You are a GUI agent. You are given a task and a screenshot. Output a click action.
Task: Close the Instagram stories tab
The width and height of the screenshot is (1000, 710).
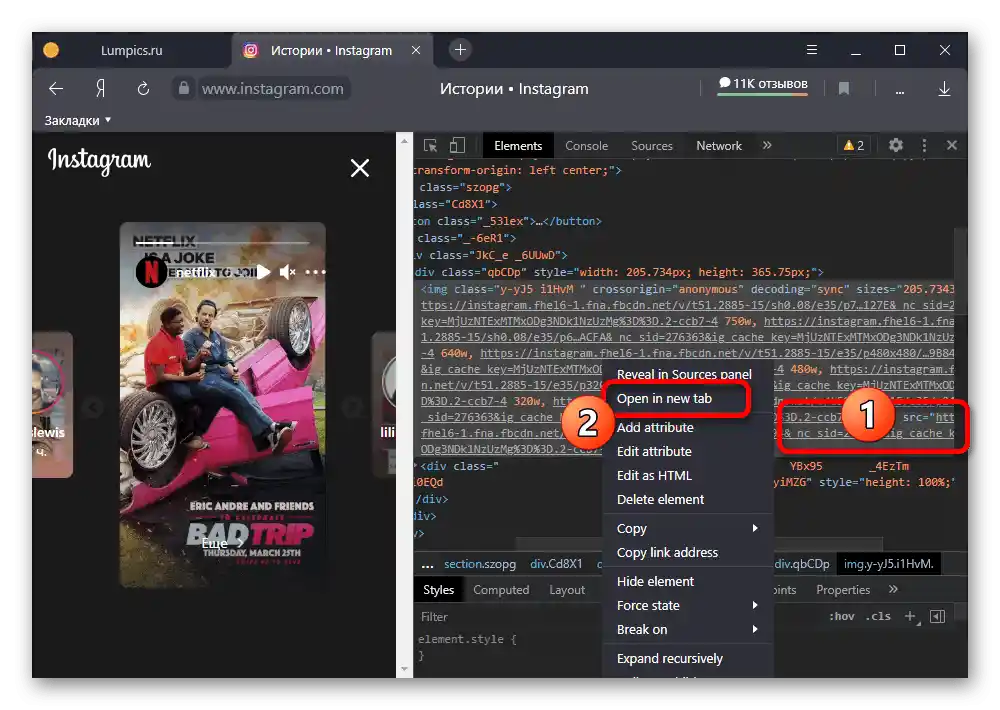coord(416,50)
